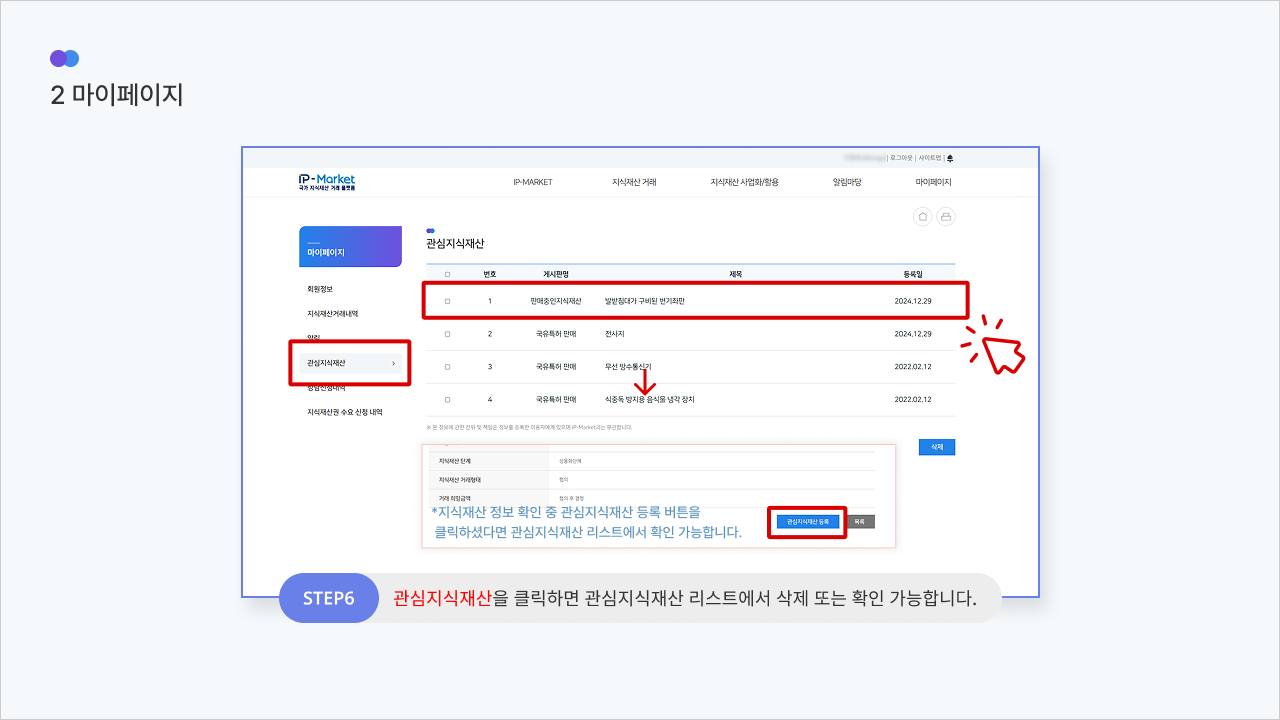
Task: Click the gray 목록 button
Action: tap(860, 522)
